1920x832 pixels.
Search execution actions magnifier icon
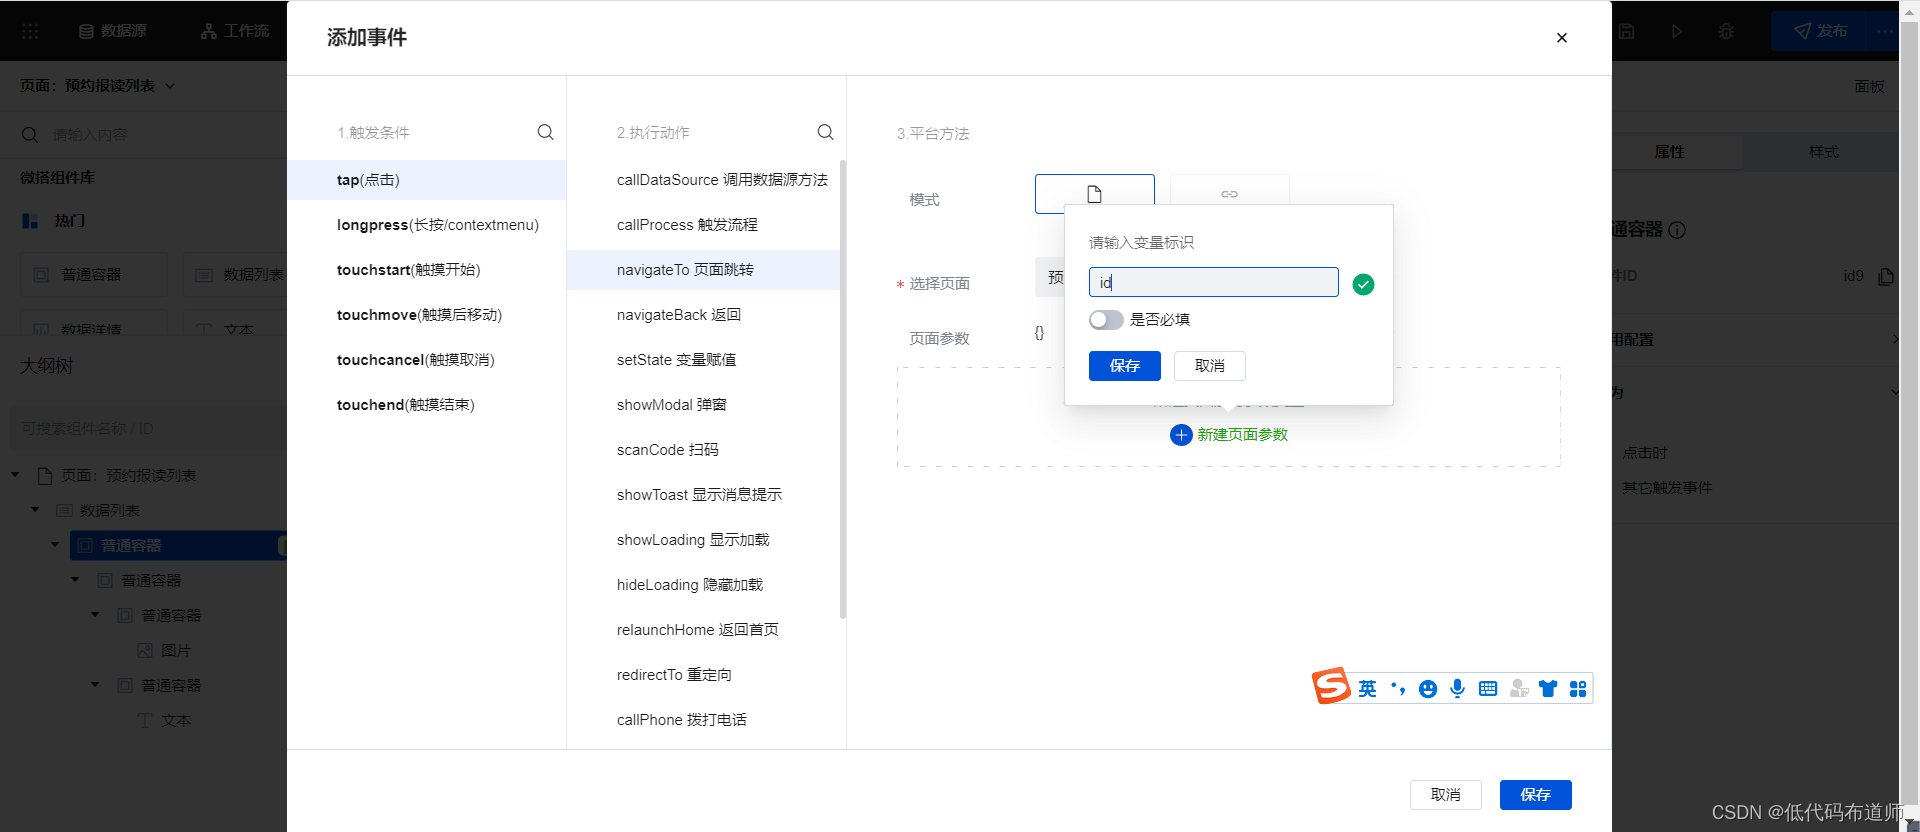coord(825,132)
